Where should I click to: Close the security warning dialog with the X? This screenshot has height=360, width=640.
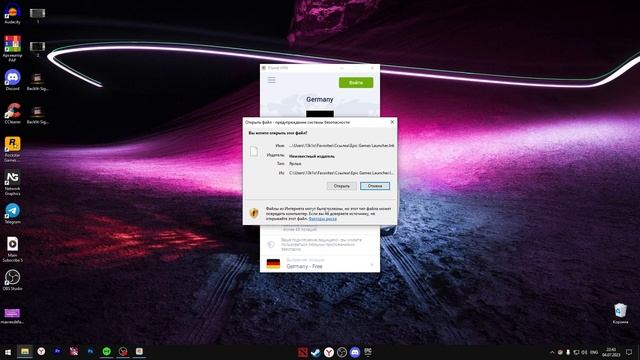point(392,122)
